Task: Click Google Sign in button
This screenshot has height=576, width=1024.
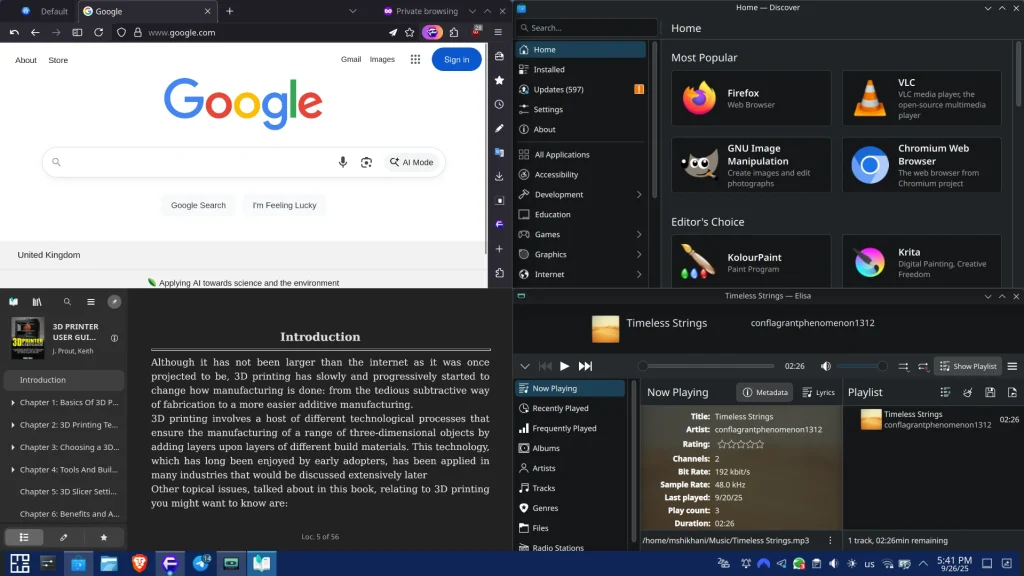Action: click(456, 59)
